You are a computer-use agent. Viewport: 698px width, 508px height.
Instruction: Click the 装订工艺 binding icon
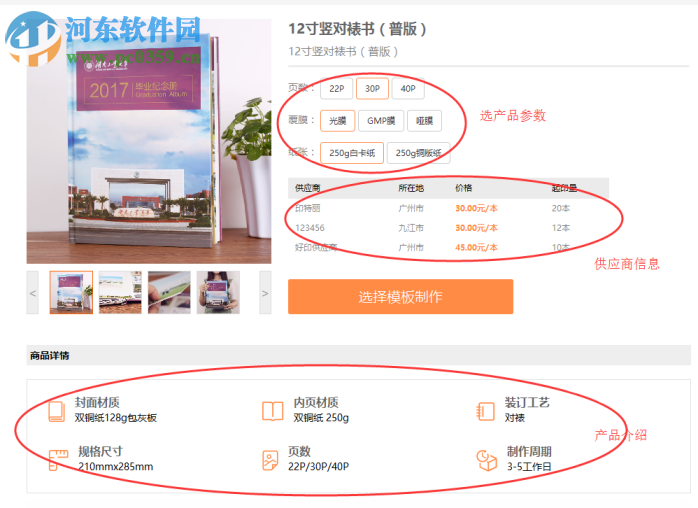click(x=485, y=411)
